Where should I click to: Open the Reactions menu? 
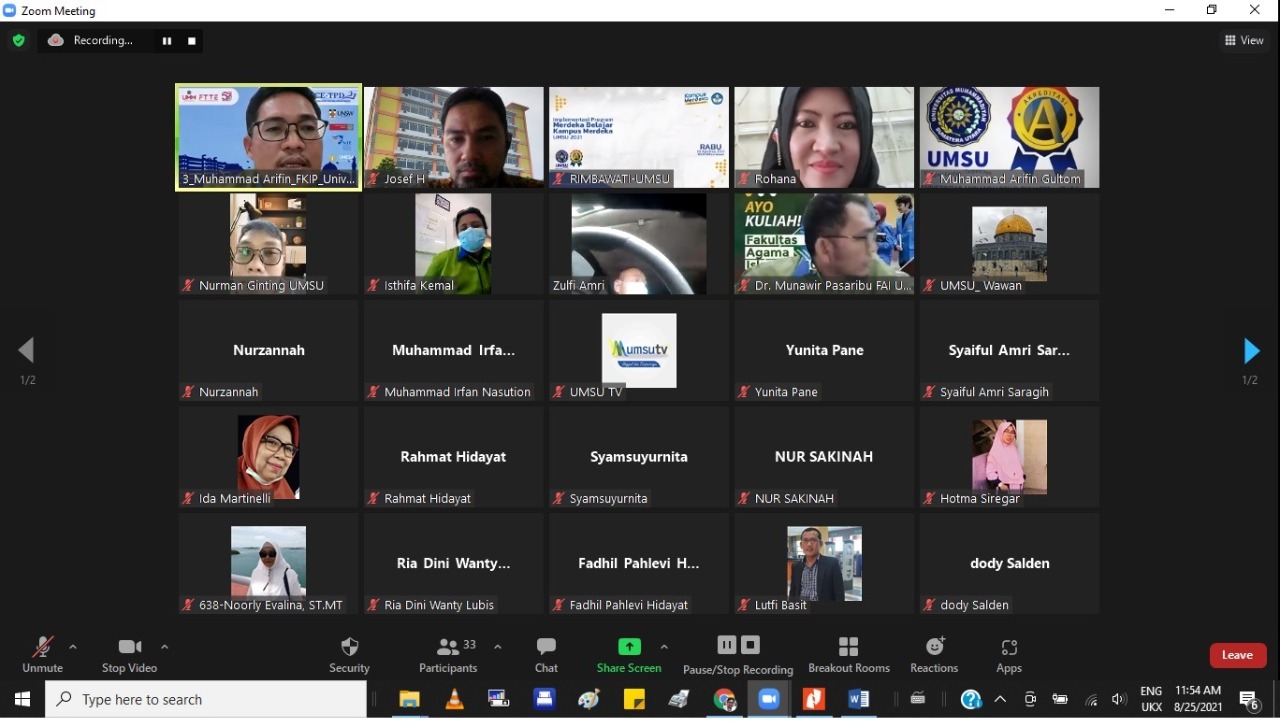coord(934,654)
